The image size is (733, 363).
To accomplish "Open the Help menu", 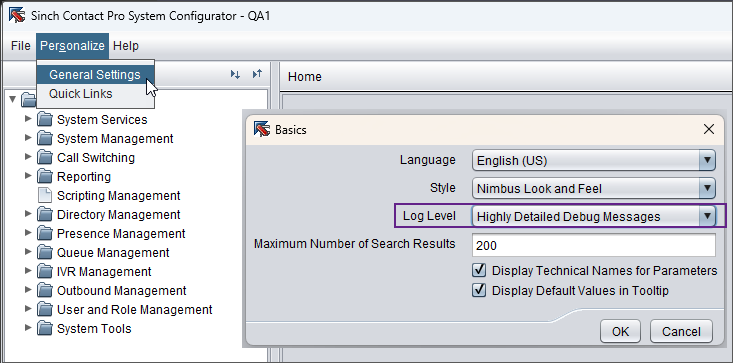I will tap(126, 46).
